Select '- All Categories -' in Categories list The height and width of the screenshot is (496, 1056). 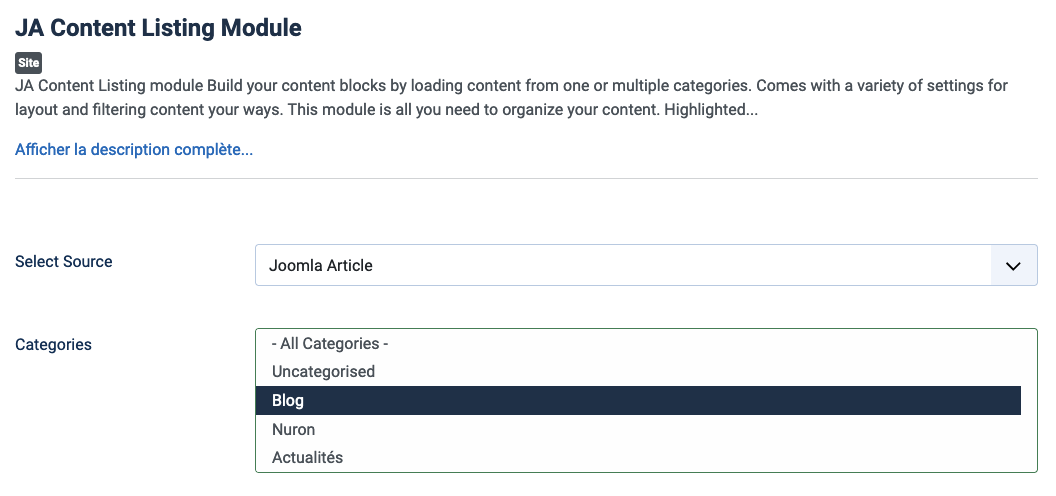pos(330,343)
